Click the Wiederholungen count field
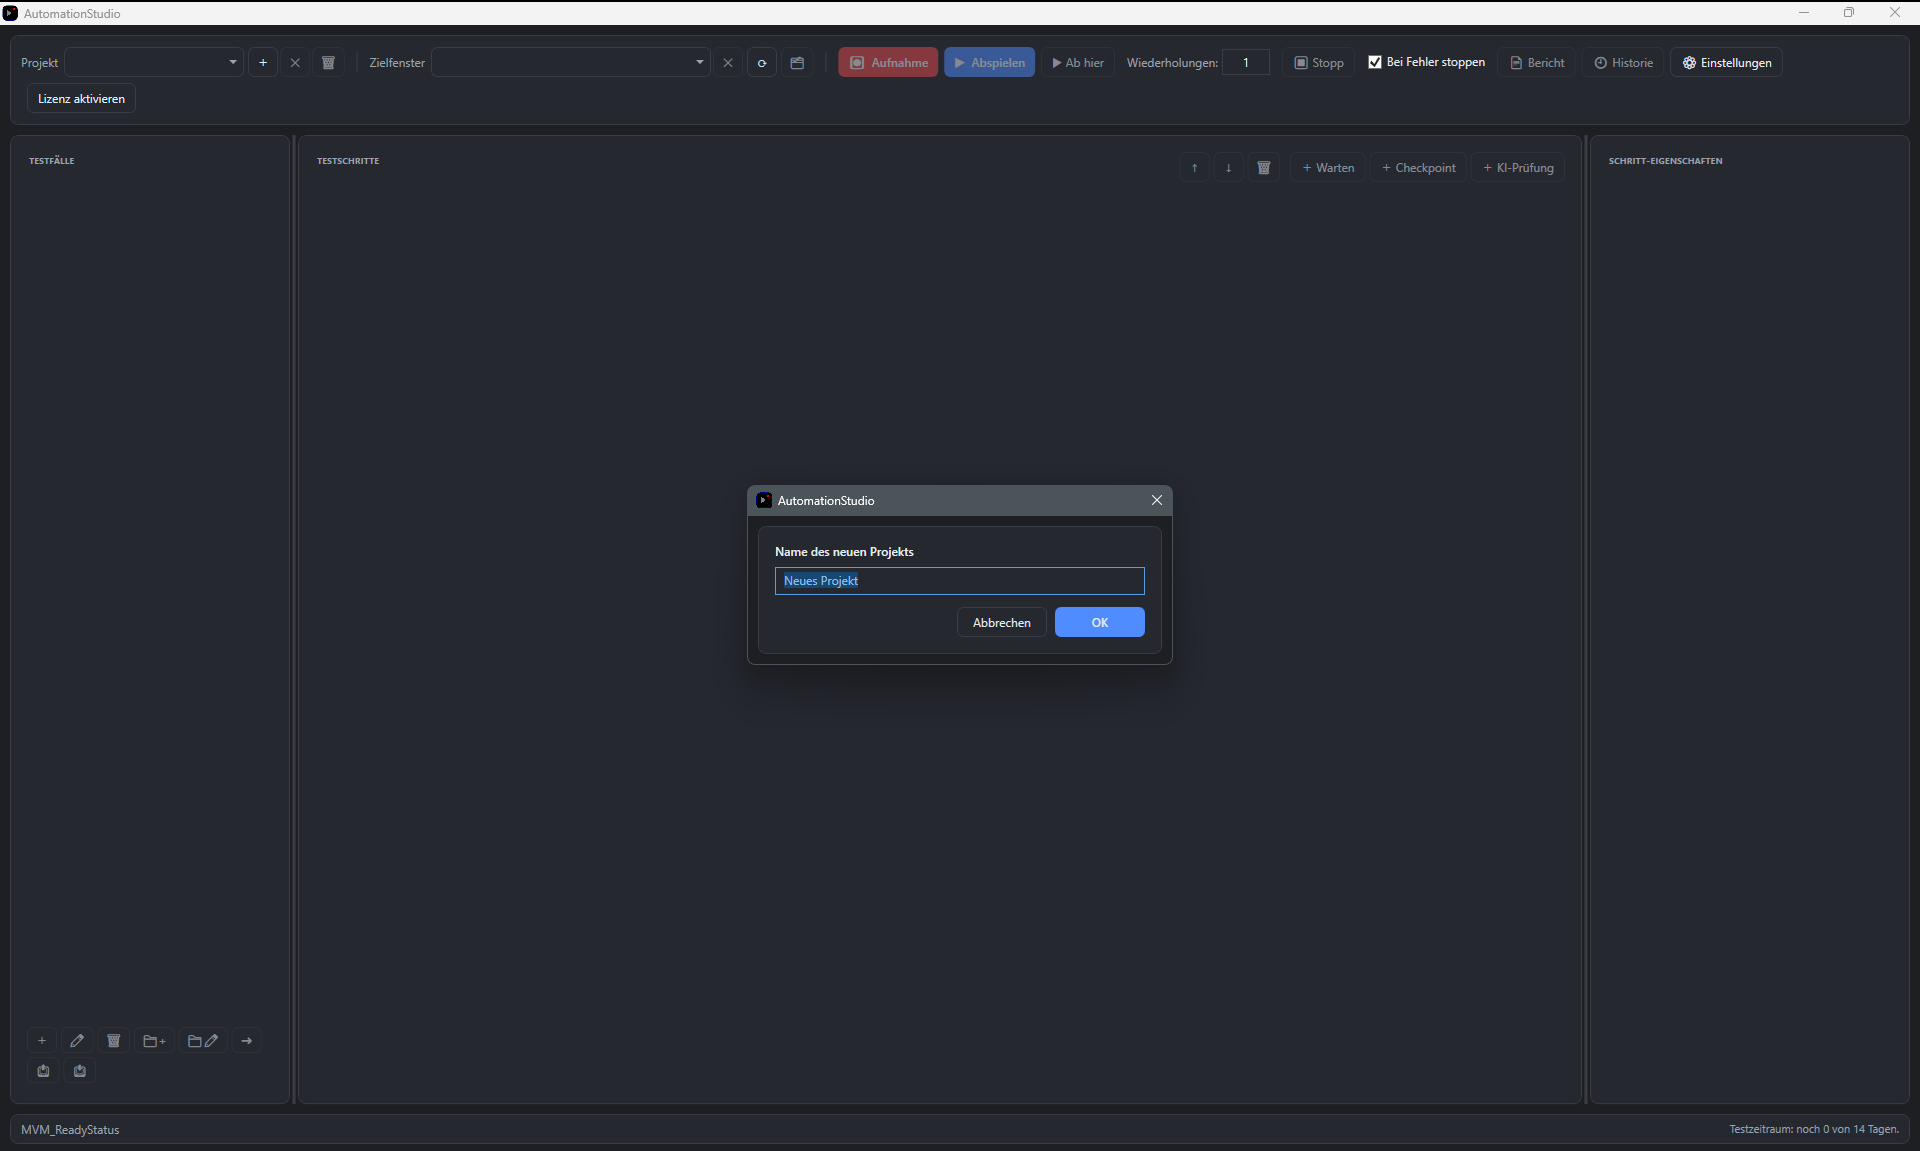Image resolution: width=1920 pixels, height=1151 pixels. click(1246, 62)
